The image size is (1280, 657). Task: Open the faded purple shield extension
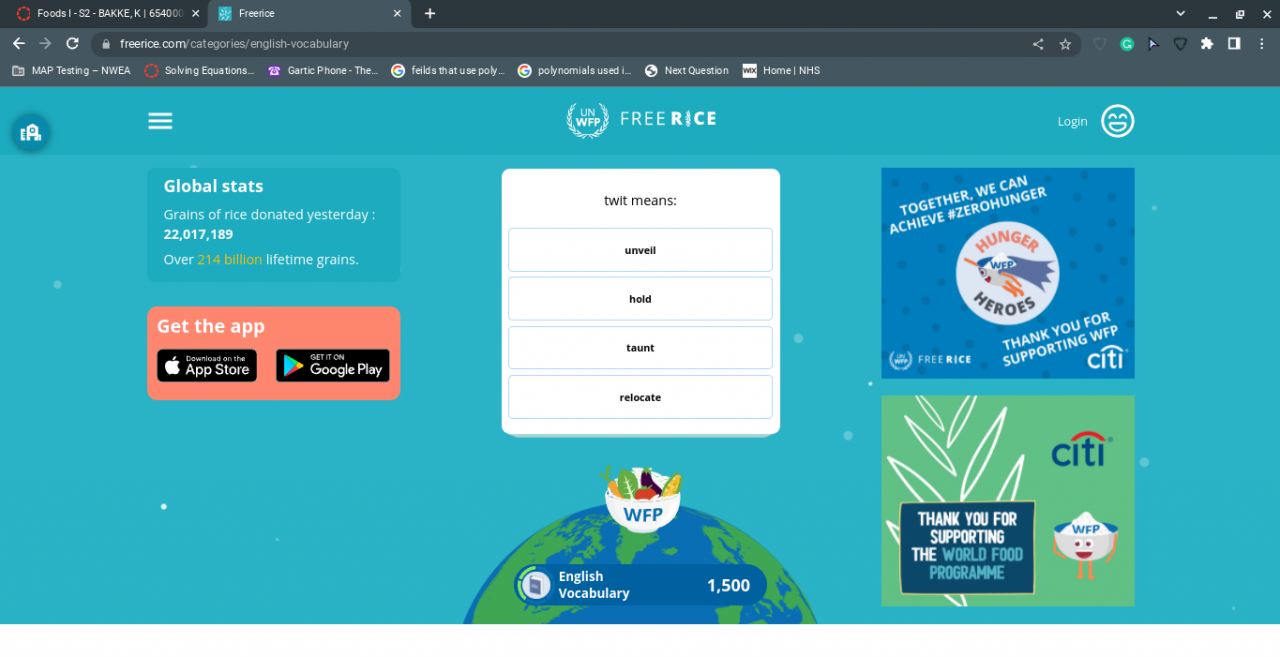pos(1099,44)
